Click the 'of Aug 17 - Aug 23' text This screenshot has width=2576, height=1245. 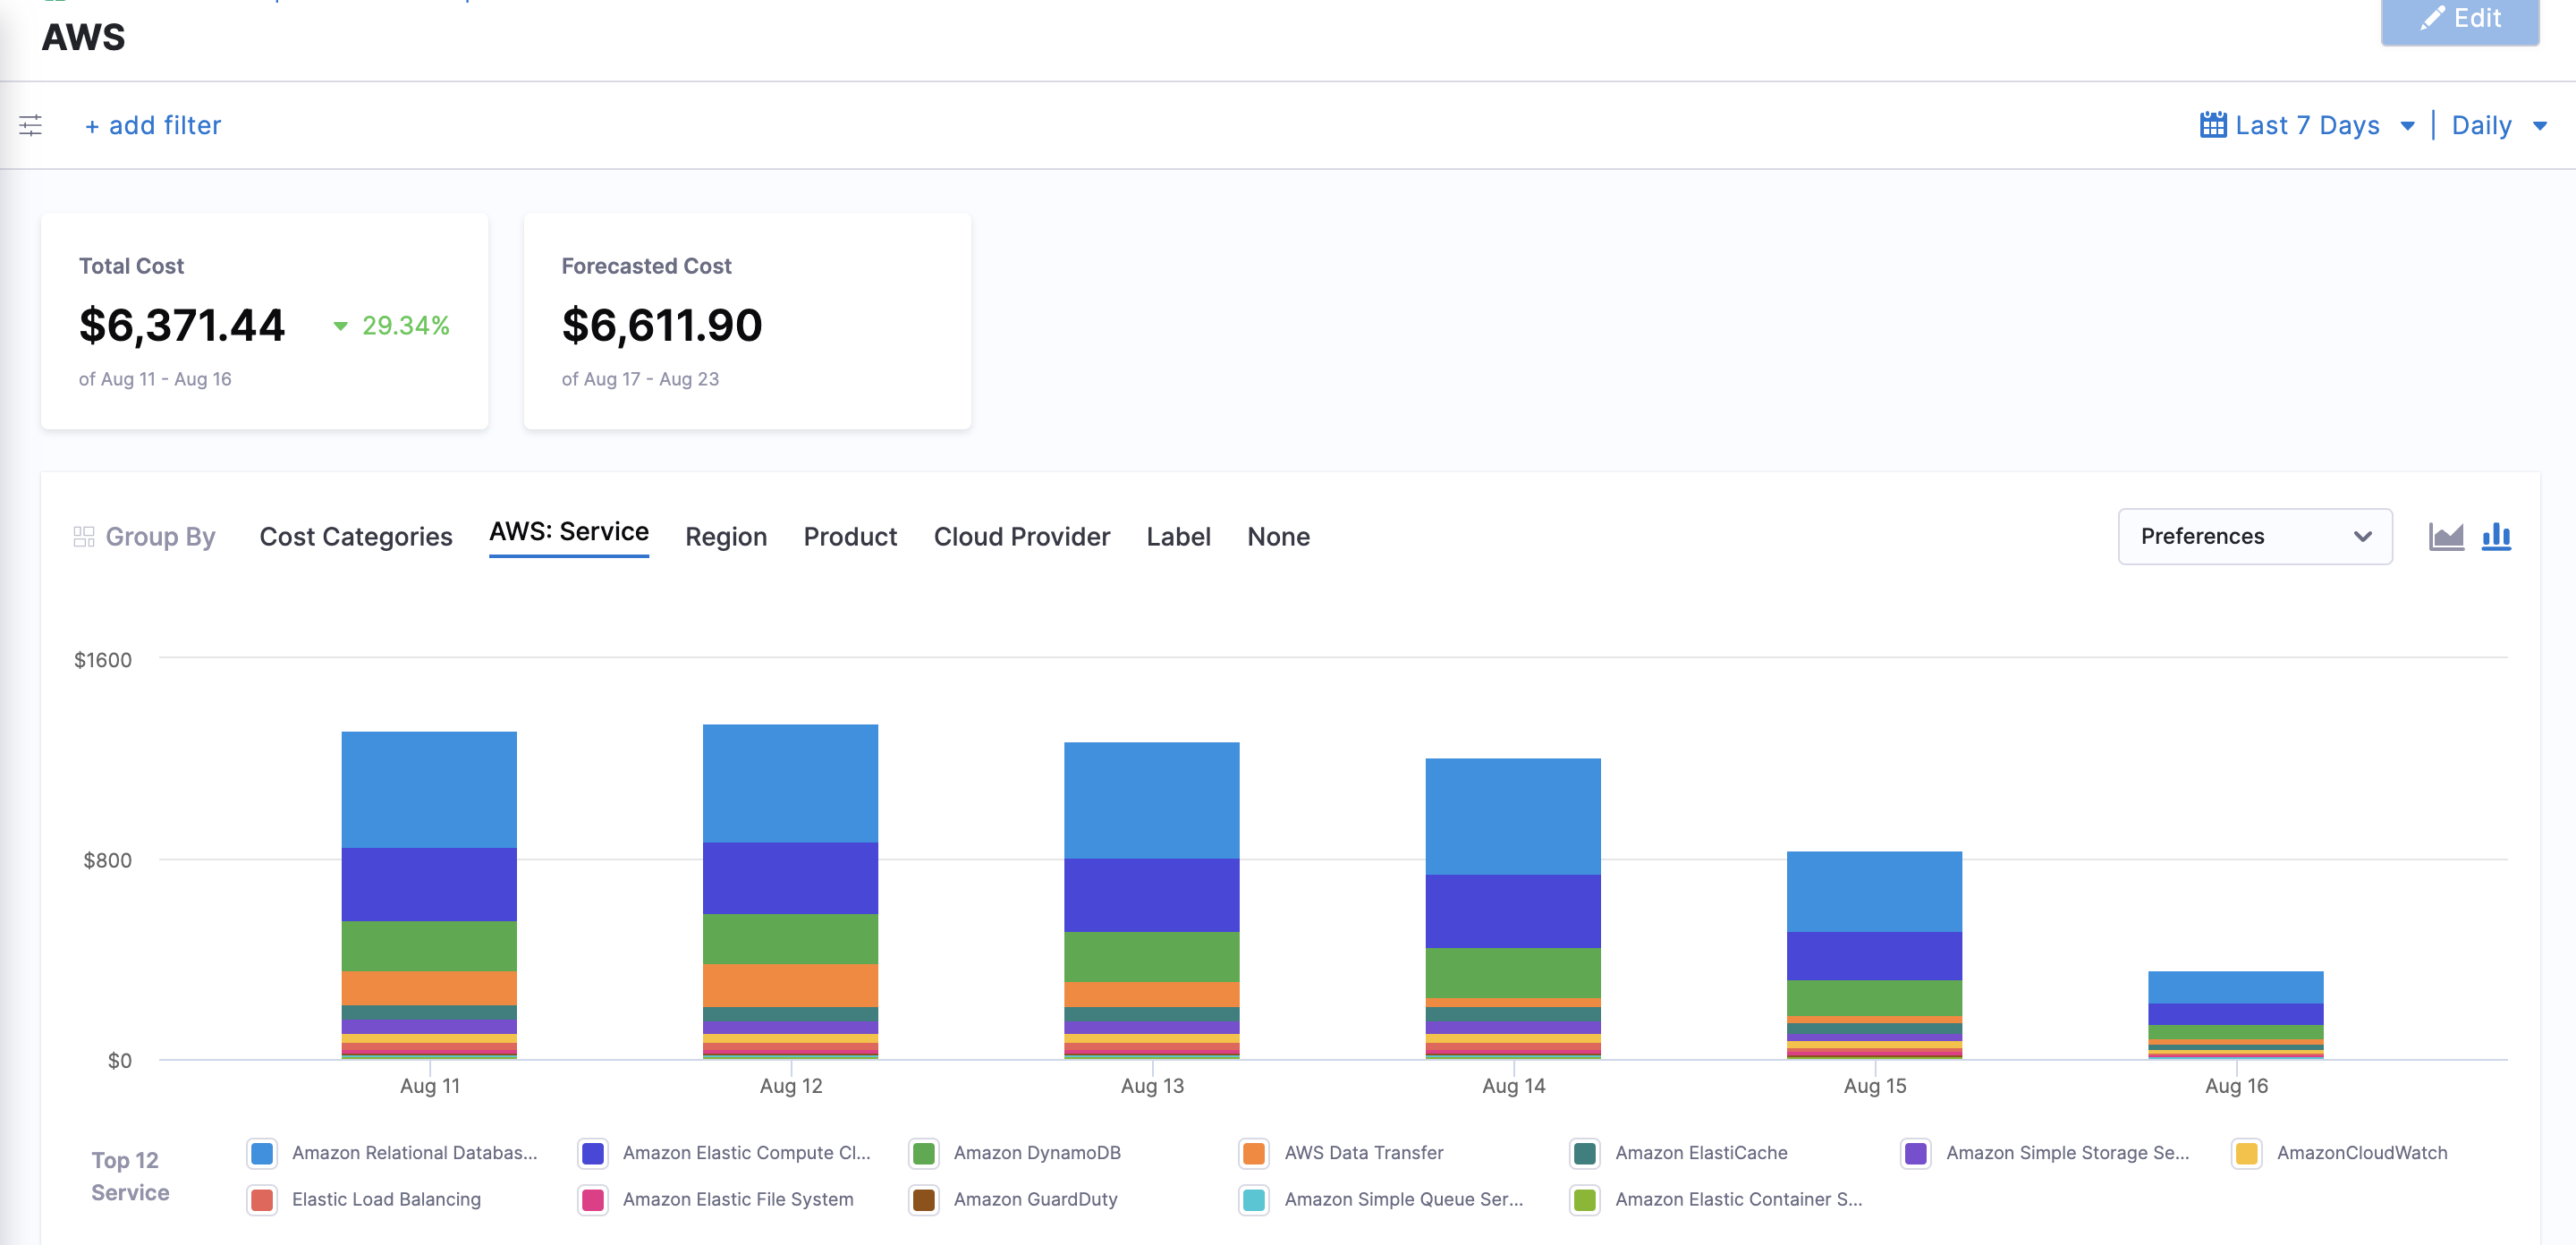(640, 379)
